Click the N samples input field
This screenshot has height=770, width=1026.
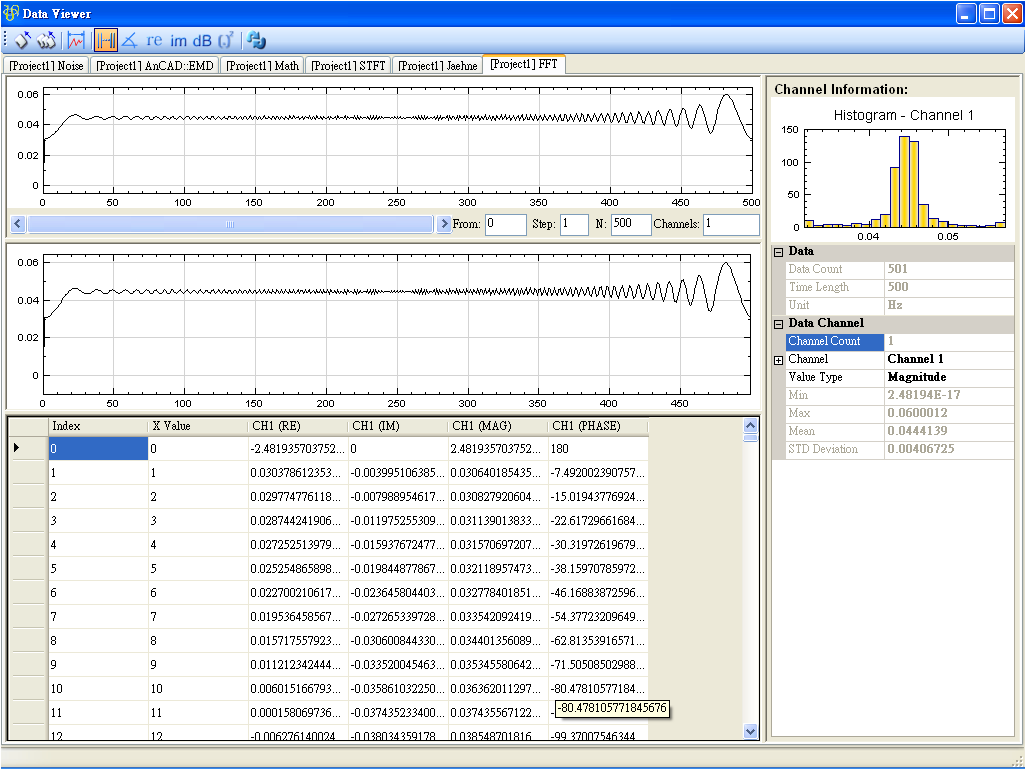pos(630,225)
